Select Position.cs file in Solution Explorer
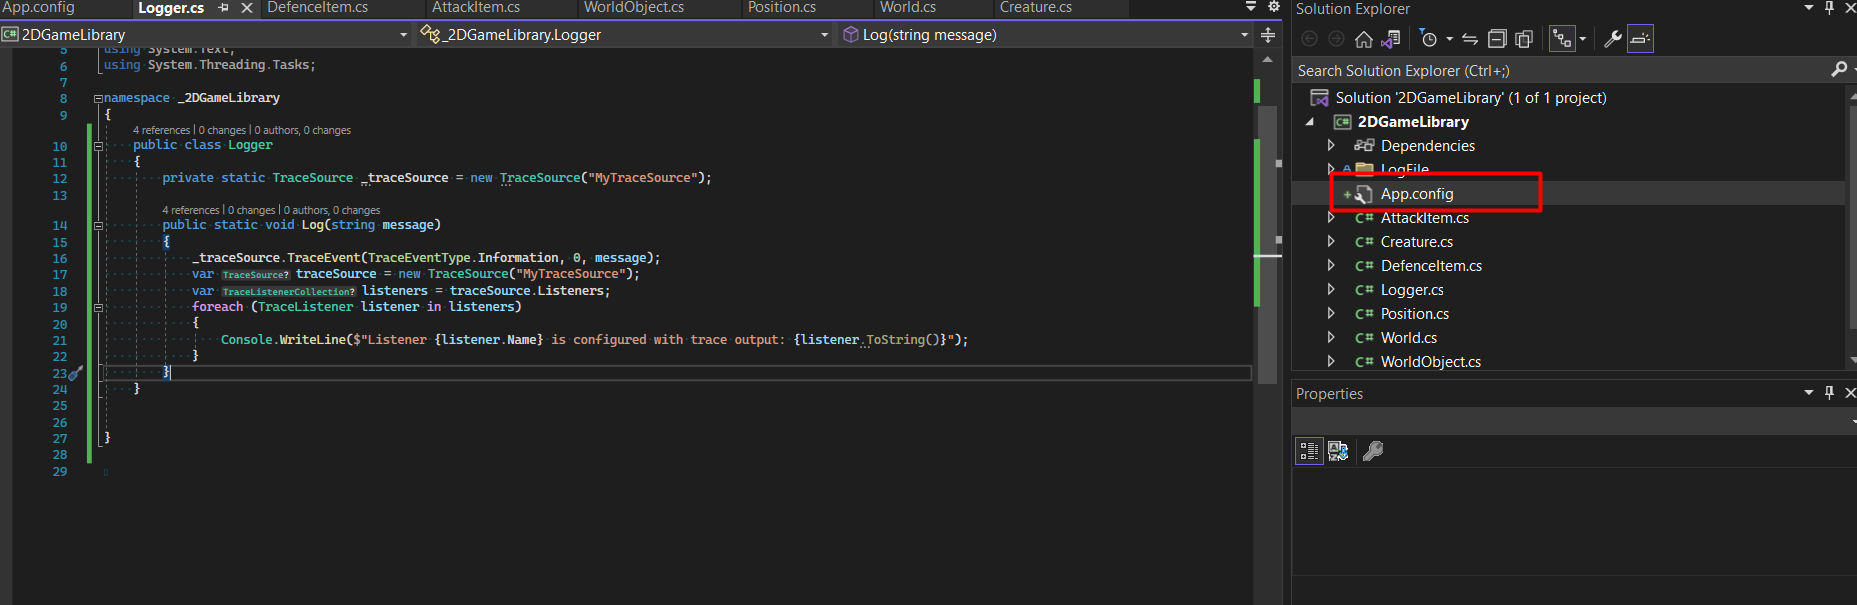 (1415, 314)
